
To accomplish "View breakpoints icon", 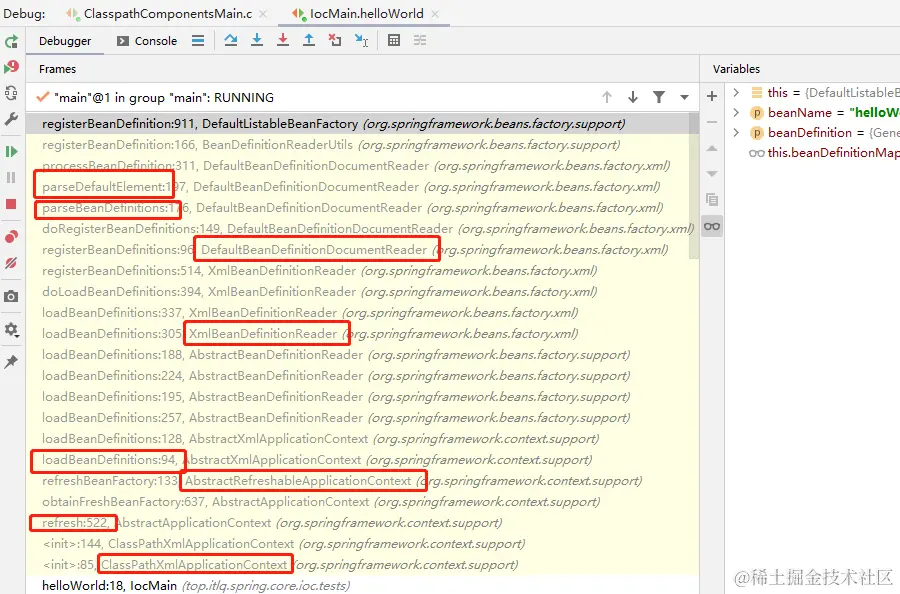I will coord(11,236).
